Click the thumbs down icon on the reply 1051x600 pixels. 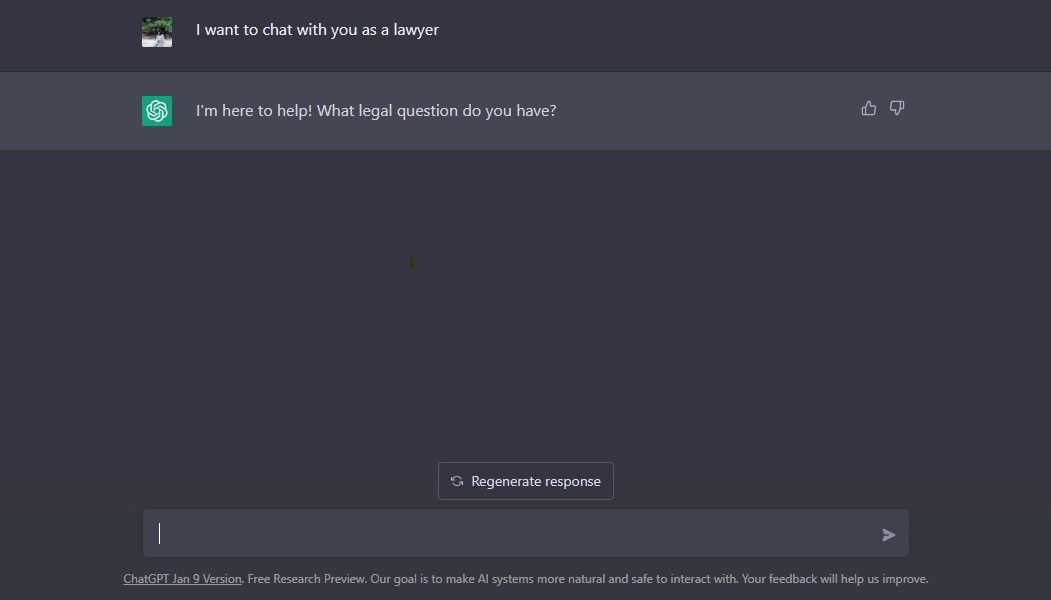[897, 108]
